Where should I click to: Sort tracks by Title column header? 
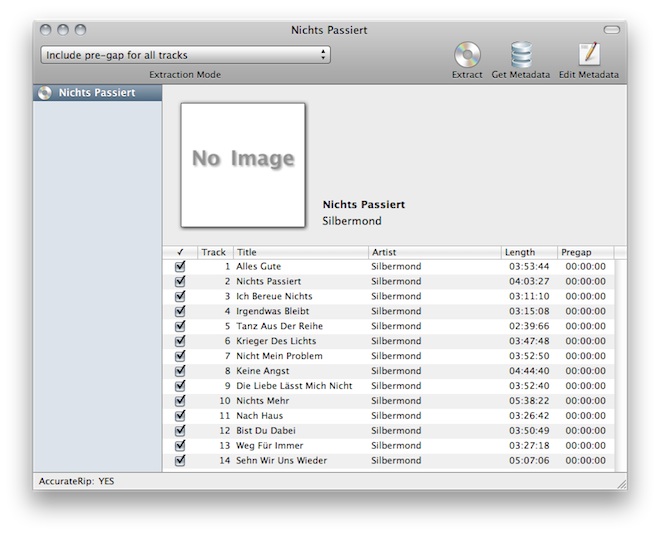pos(300,252)
